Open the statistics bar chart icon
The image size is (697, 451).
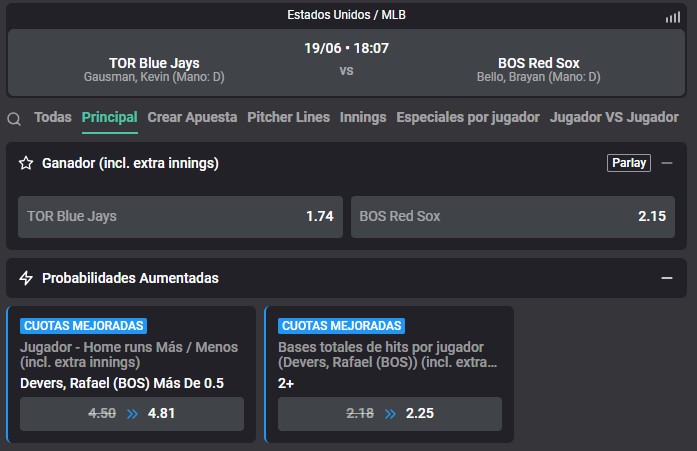[x=673, y=17]
